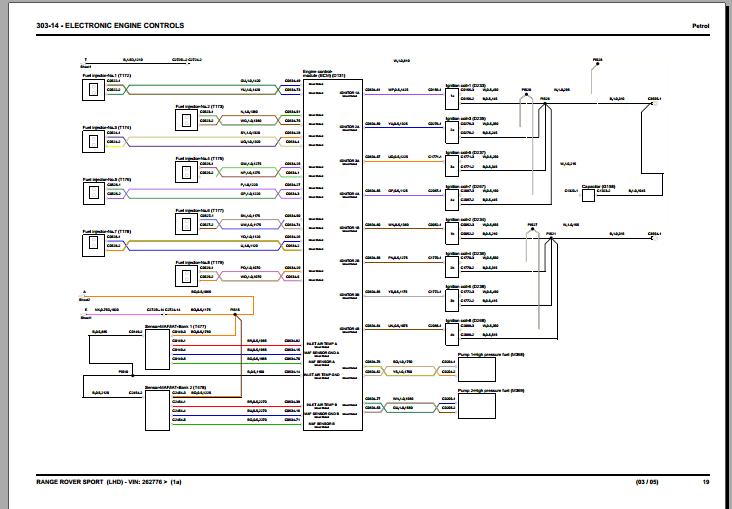Image resolution: width=732 pixels, height=509 pixels.
Task: Select the ignition coil box marked 1b
Action: click(452, 233)
